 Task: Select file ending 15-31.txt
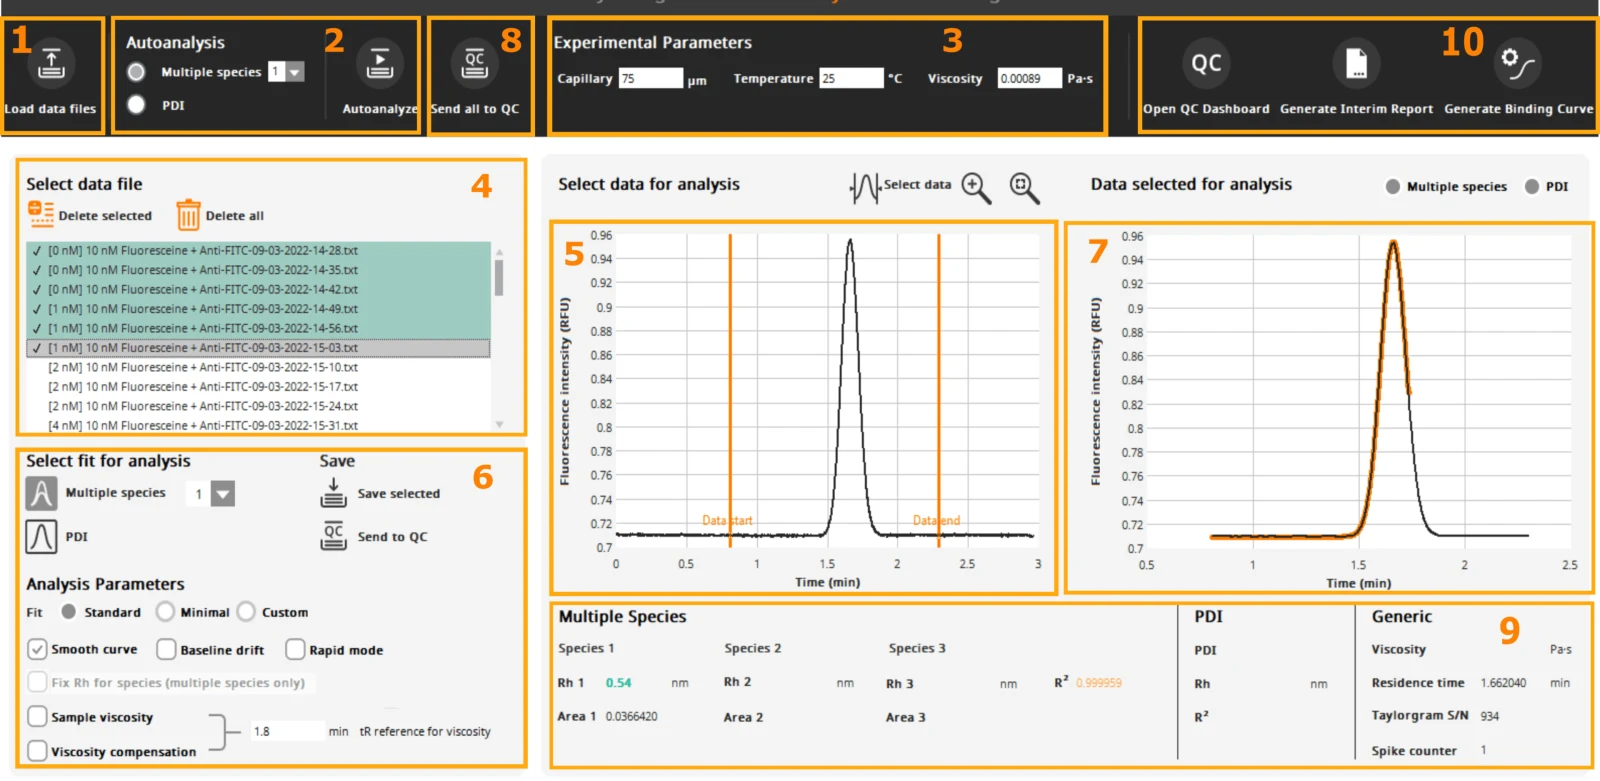coord(258,425)
